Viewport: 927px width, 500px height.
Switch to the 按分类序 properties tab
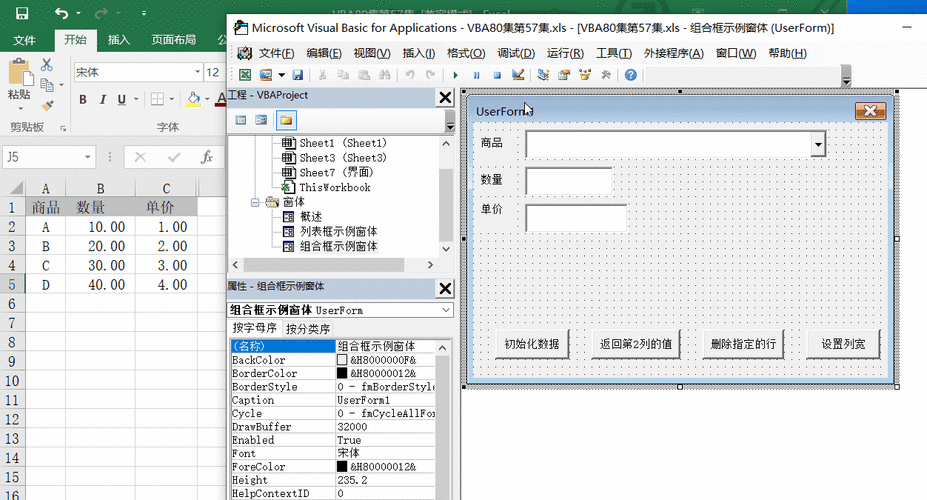click(308, 328)
